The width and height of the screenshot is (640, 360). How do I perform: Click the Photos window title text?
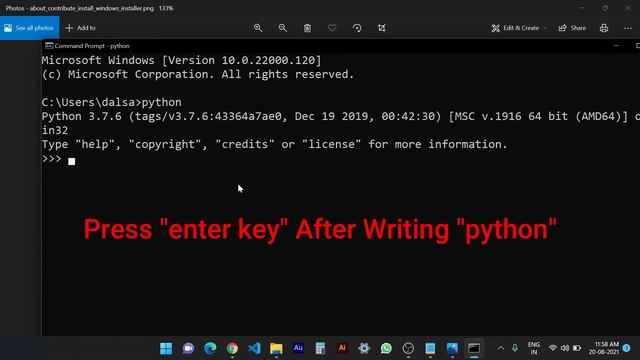tap(89, 8)
